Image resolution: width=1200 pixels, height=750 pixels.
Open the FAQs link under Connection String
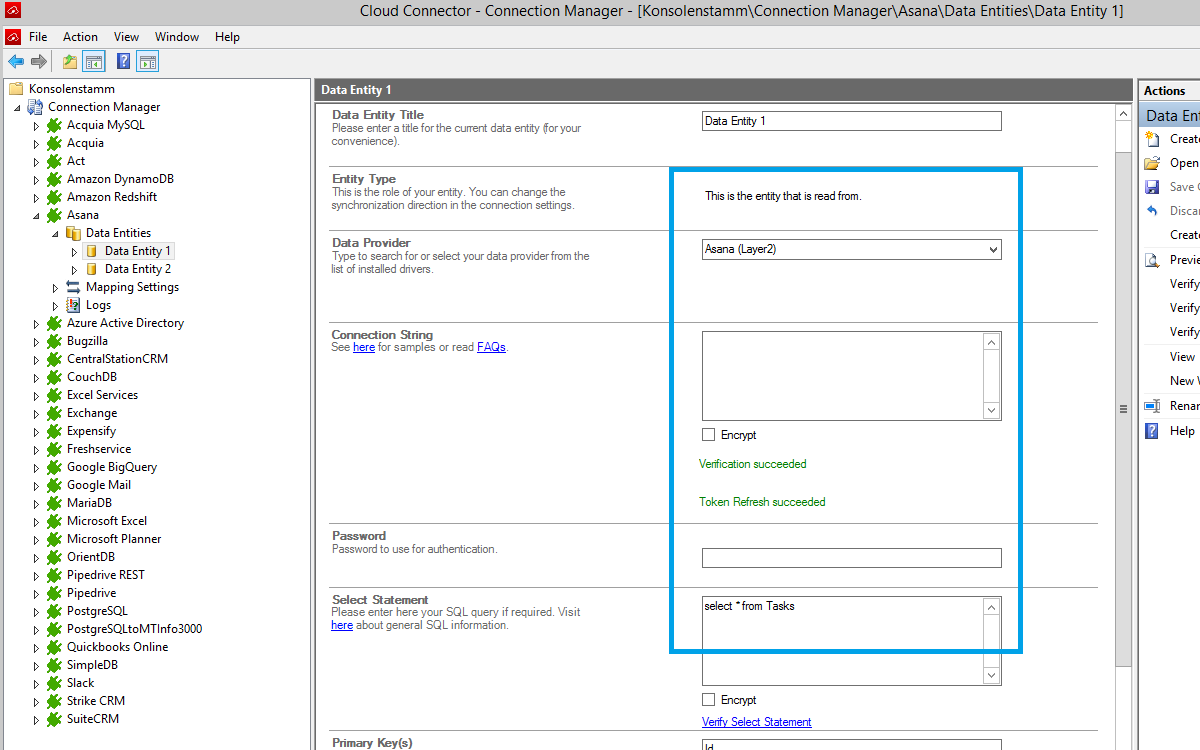click(491, 347)
